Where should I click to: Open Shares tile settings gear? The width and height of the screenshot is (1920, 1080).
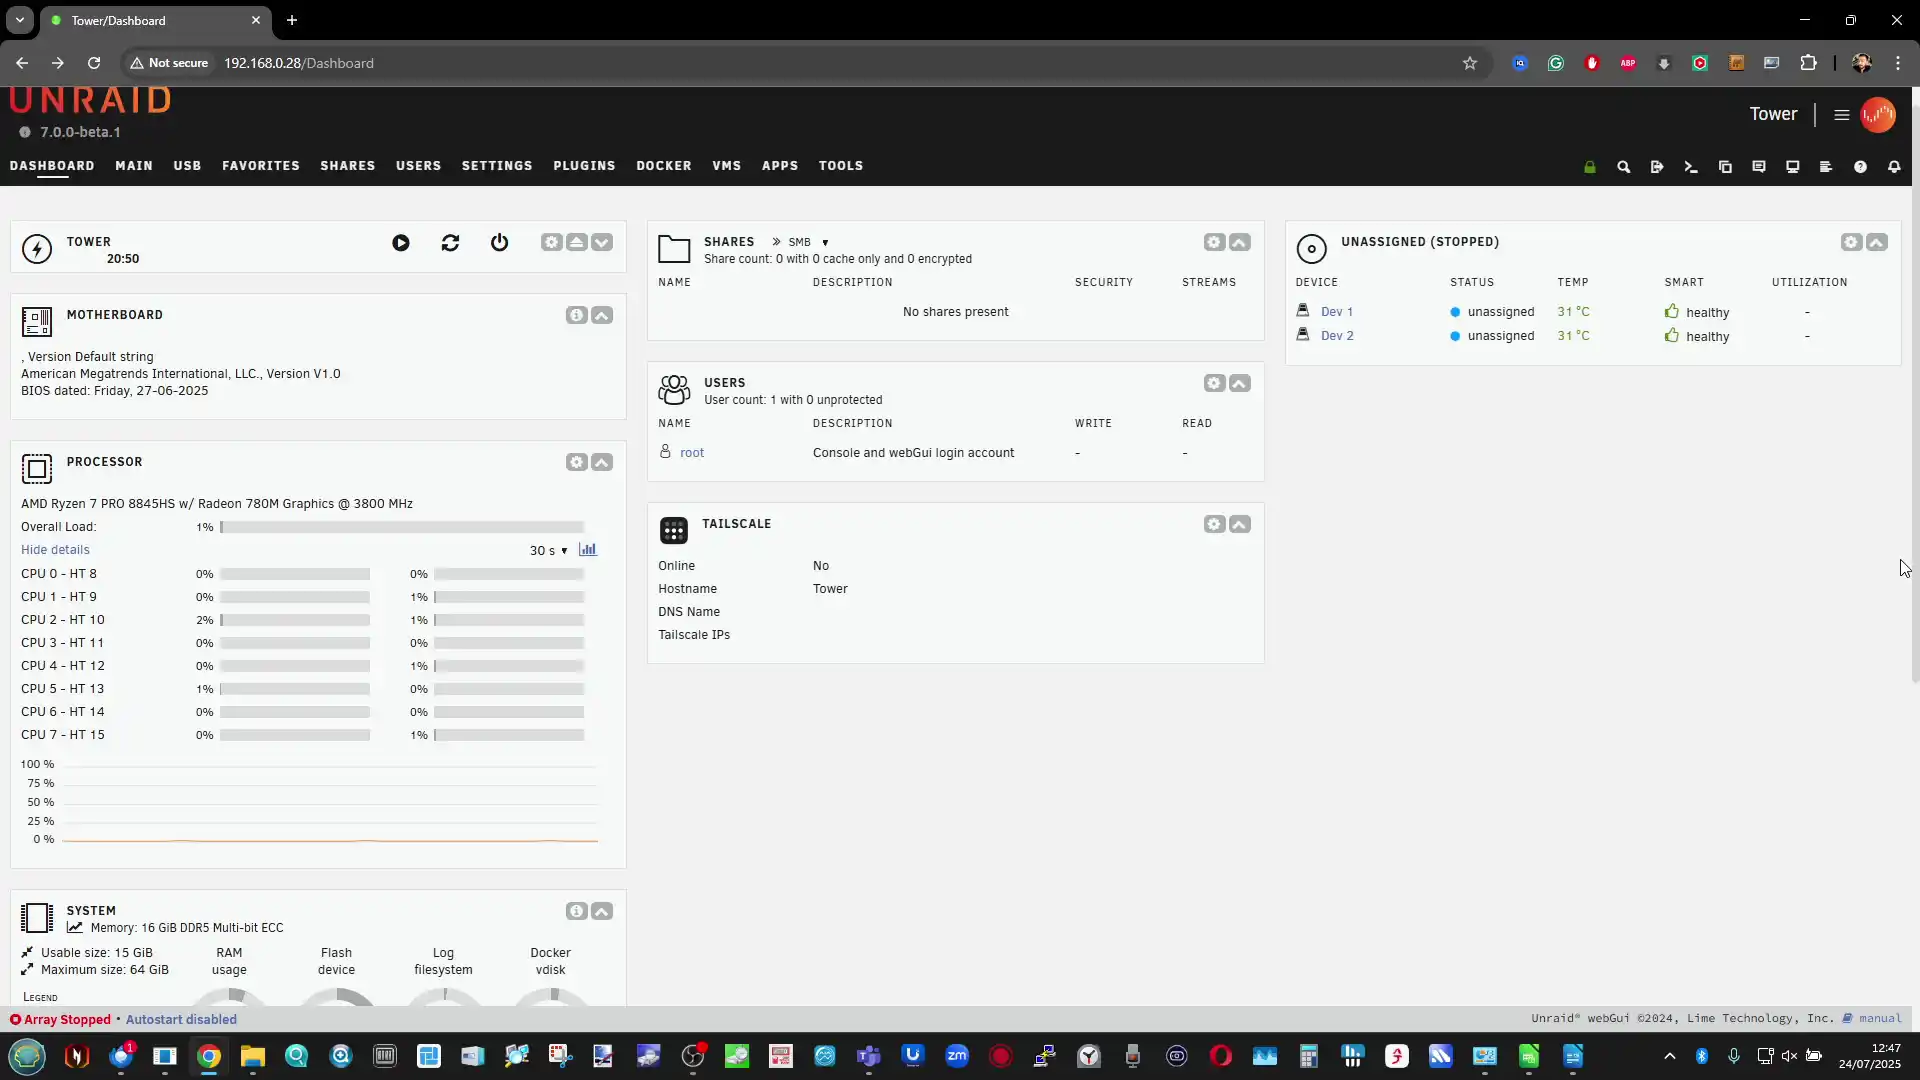pyautogui.click(x=1214, y=242)
